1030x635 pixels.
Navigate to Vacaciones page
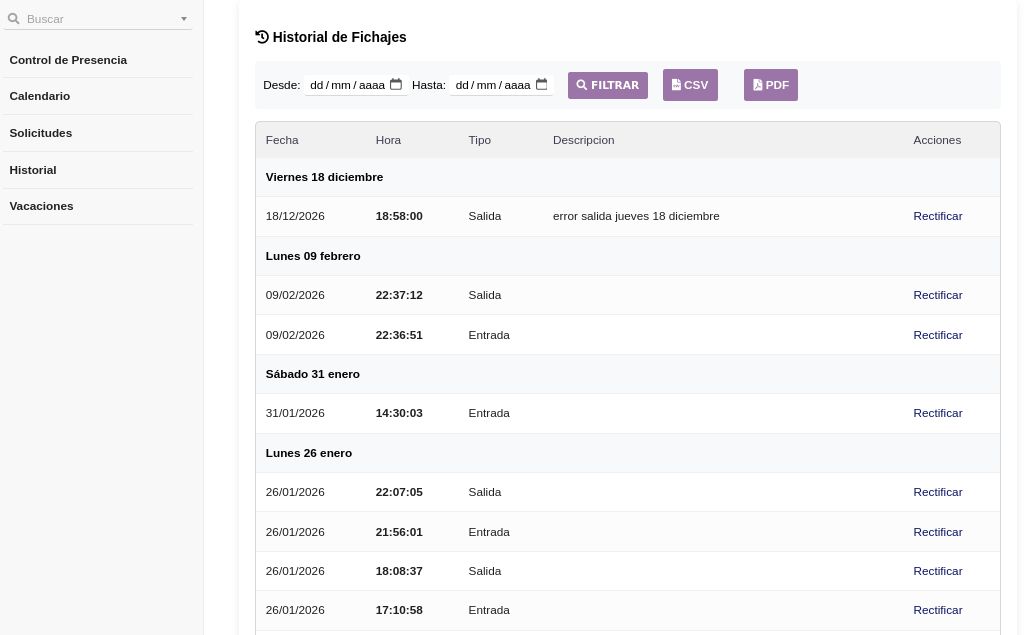pos(42,206)
